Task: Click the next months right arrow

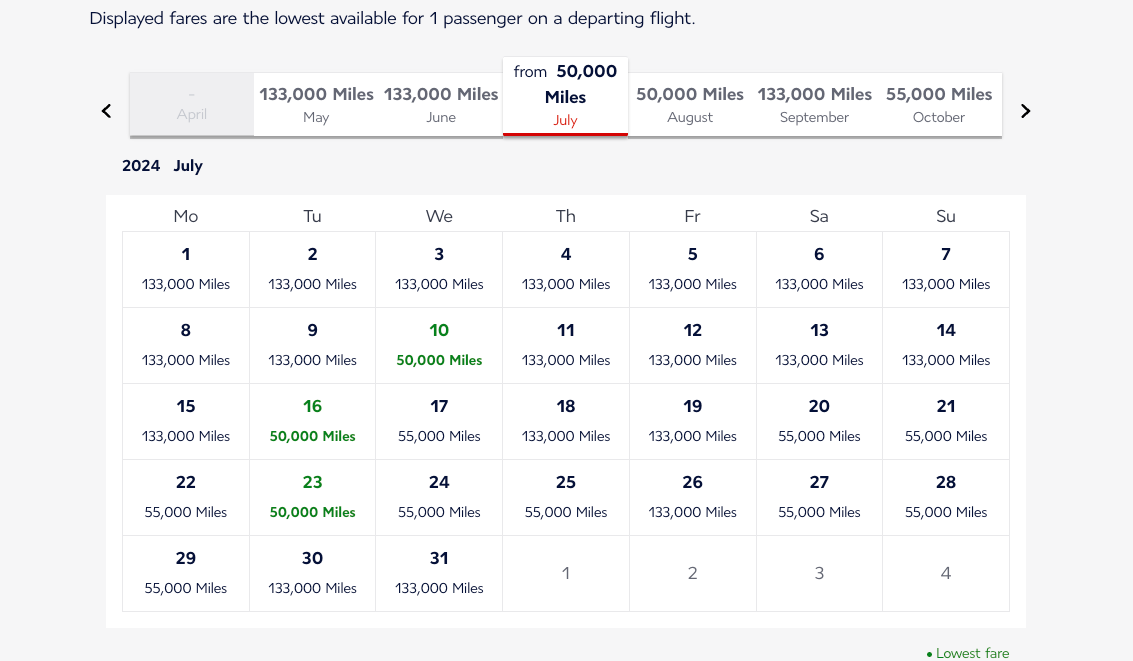Action: (1025, 111)
